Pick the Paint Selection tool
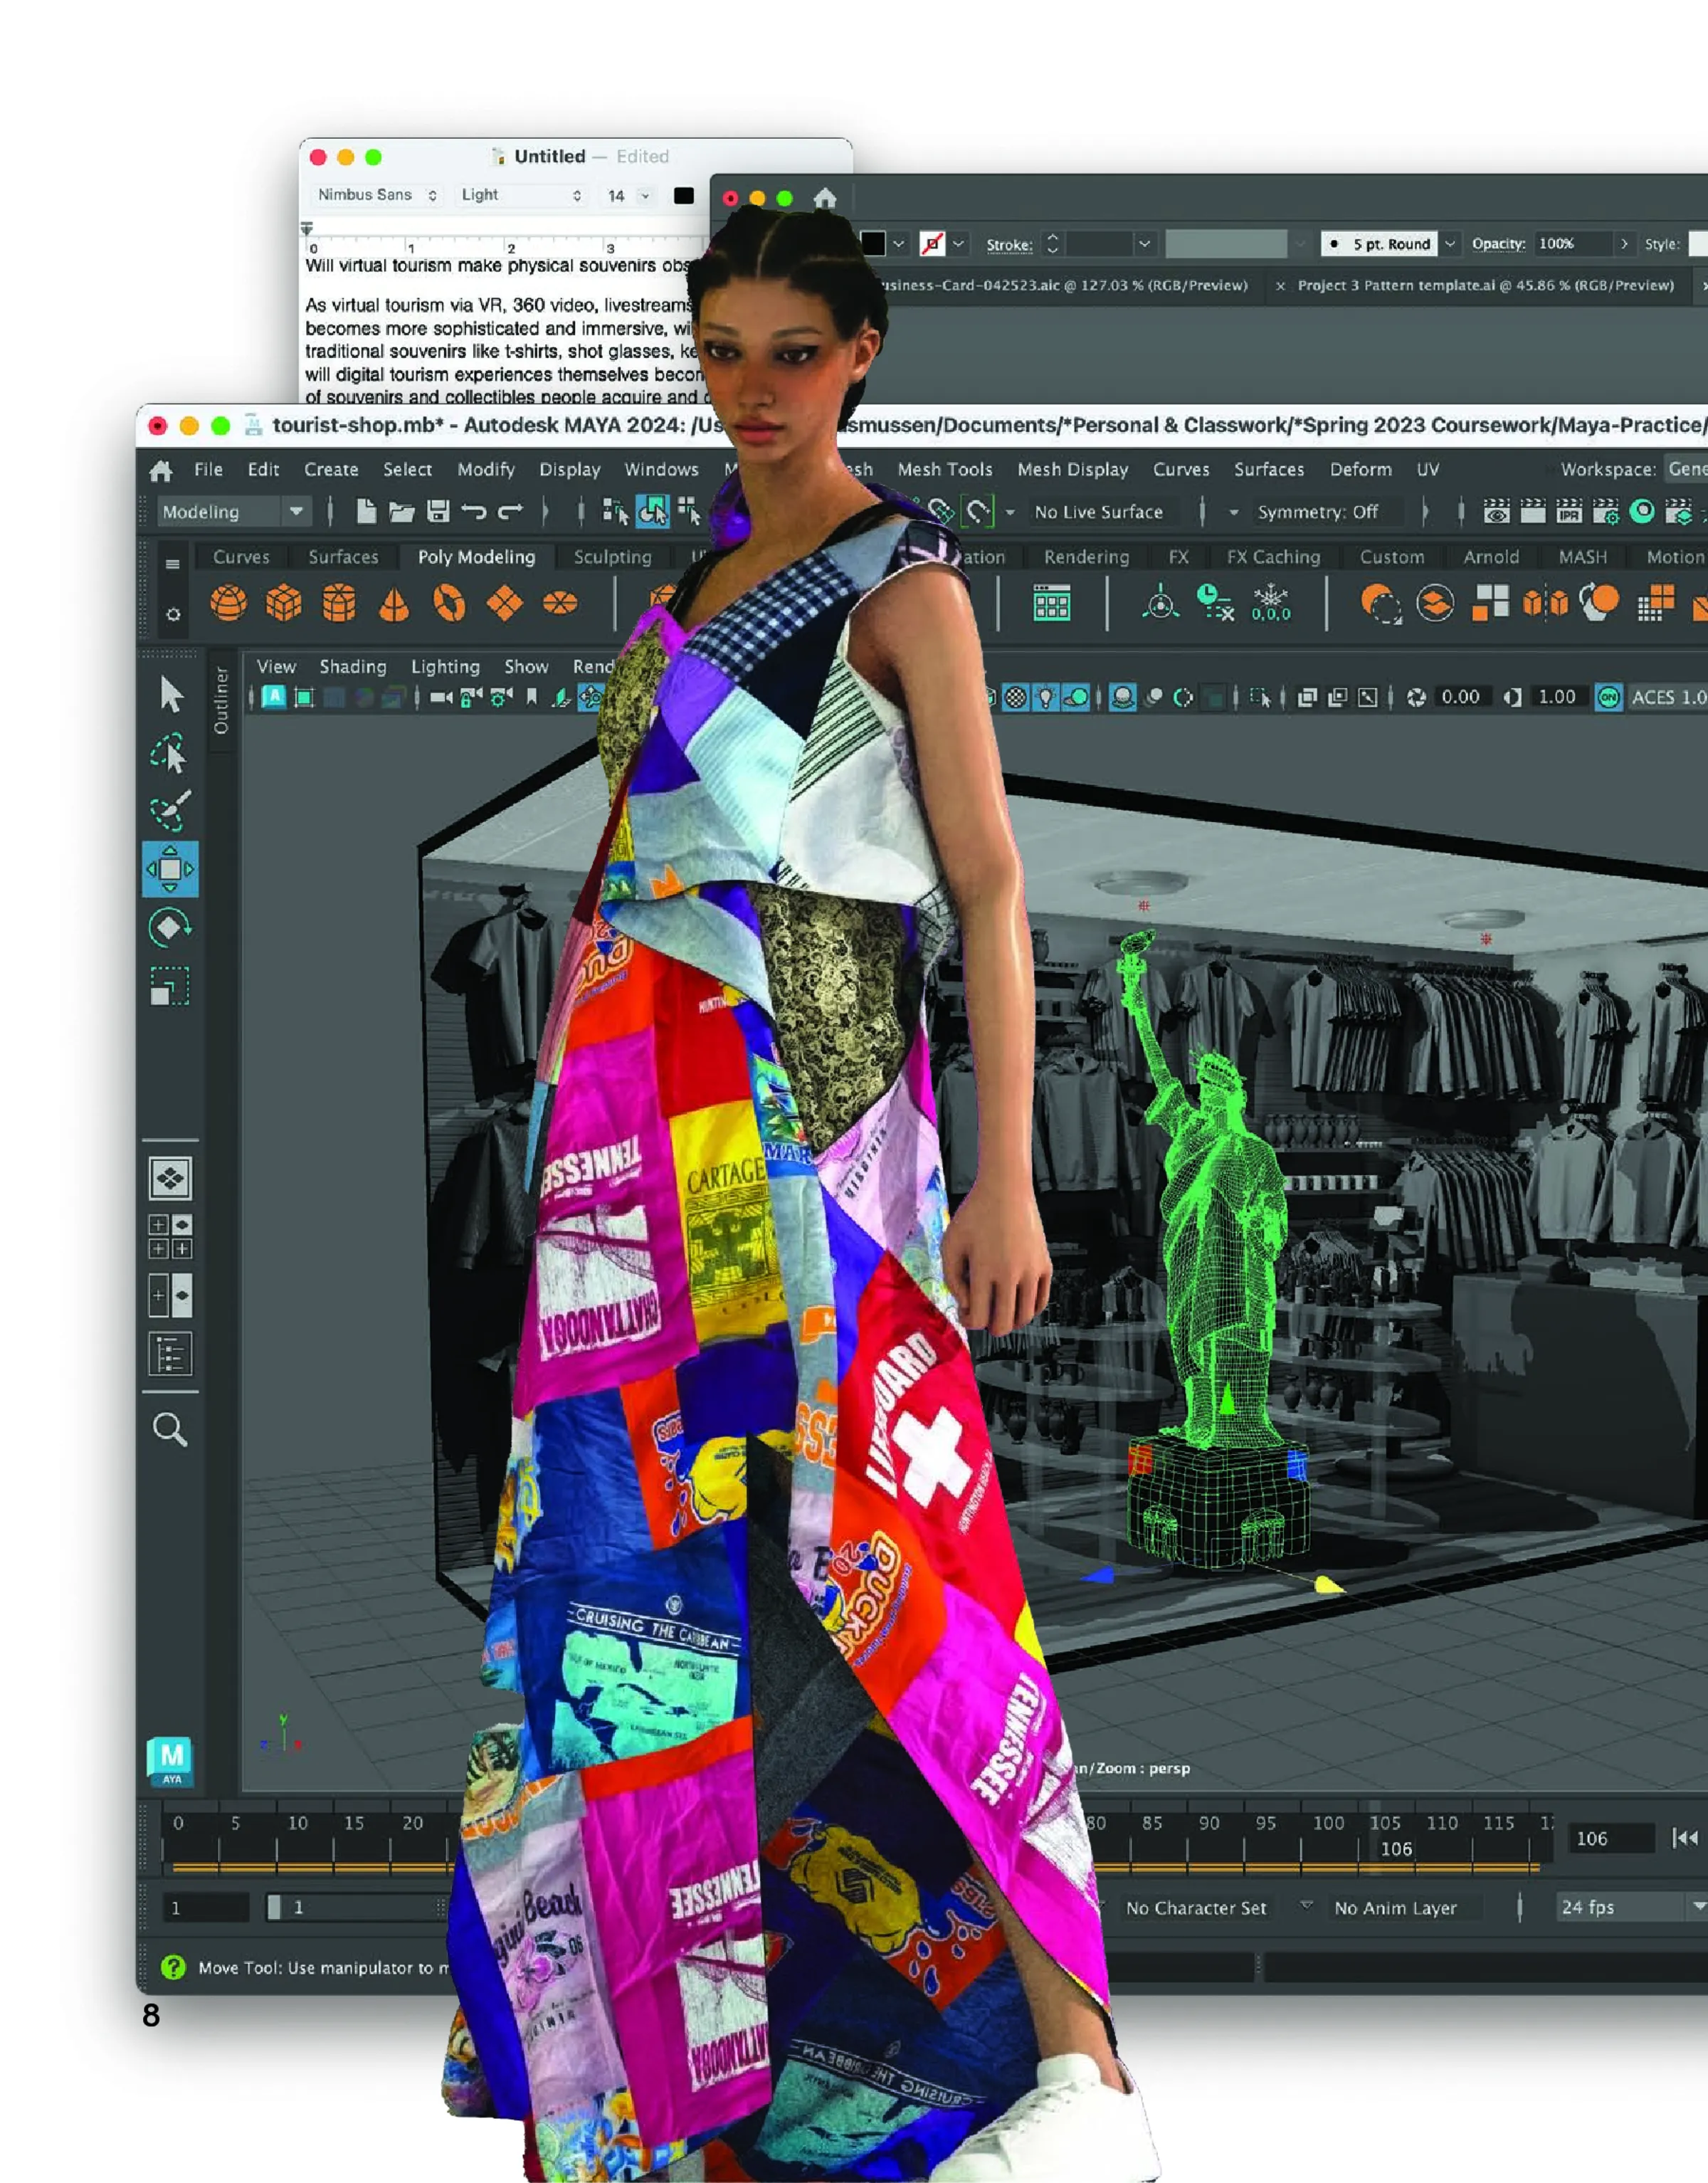 click(170, 812)
